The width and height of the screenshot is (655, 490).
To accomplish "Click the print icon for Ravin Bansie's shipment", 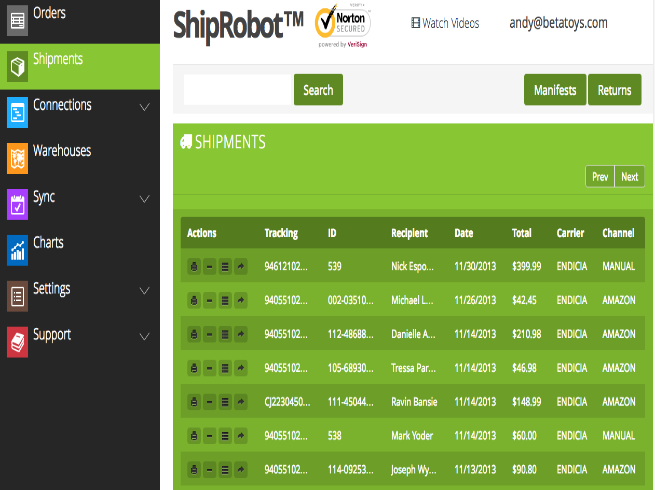I will (x=193, y=402).
